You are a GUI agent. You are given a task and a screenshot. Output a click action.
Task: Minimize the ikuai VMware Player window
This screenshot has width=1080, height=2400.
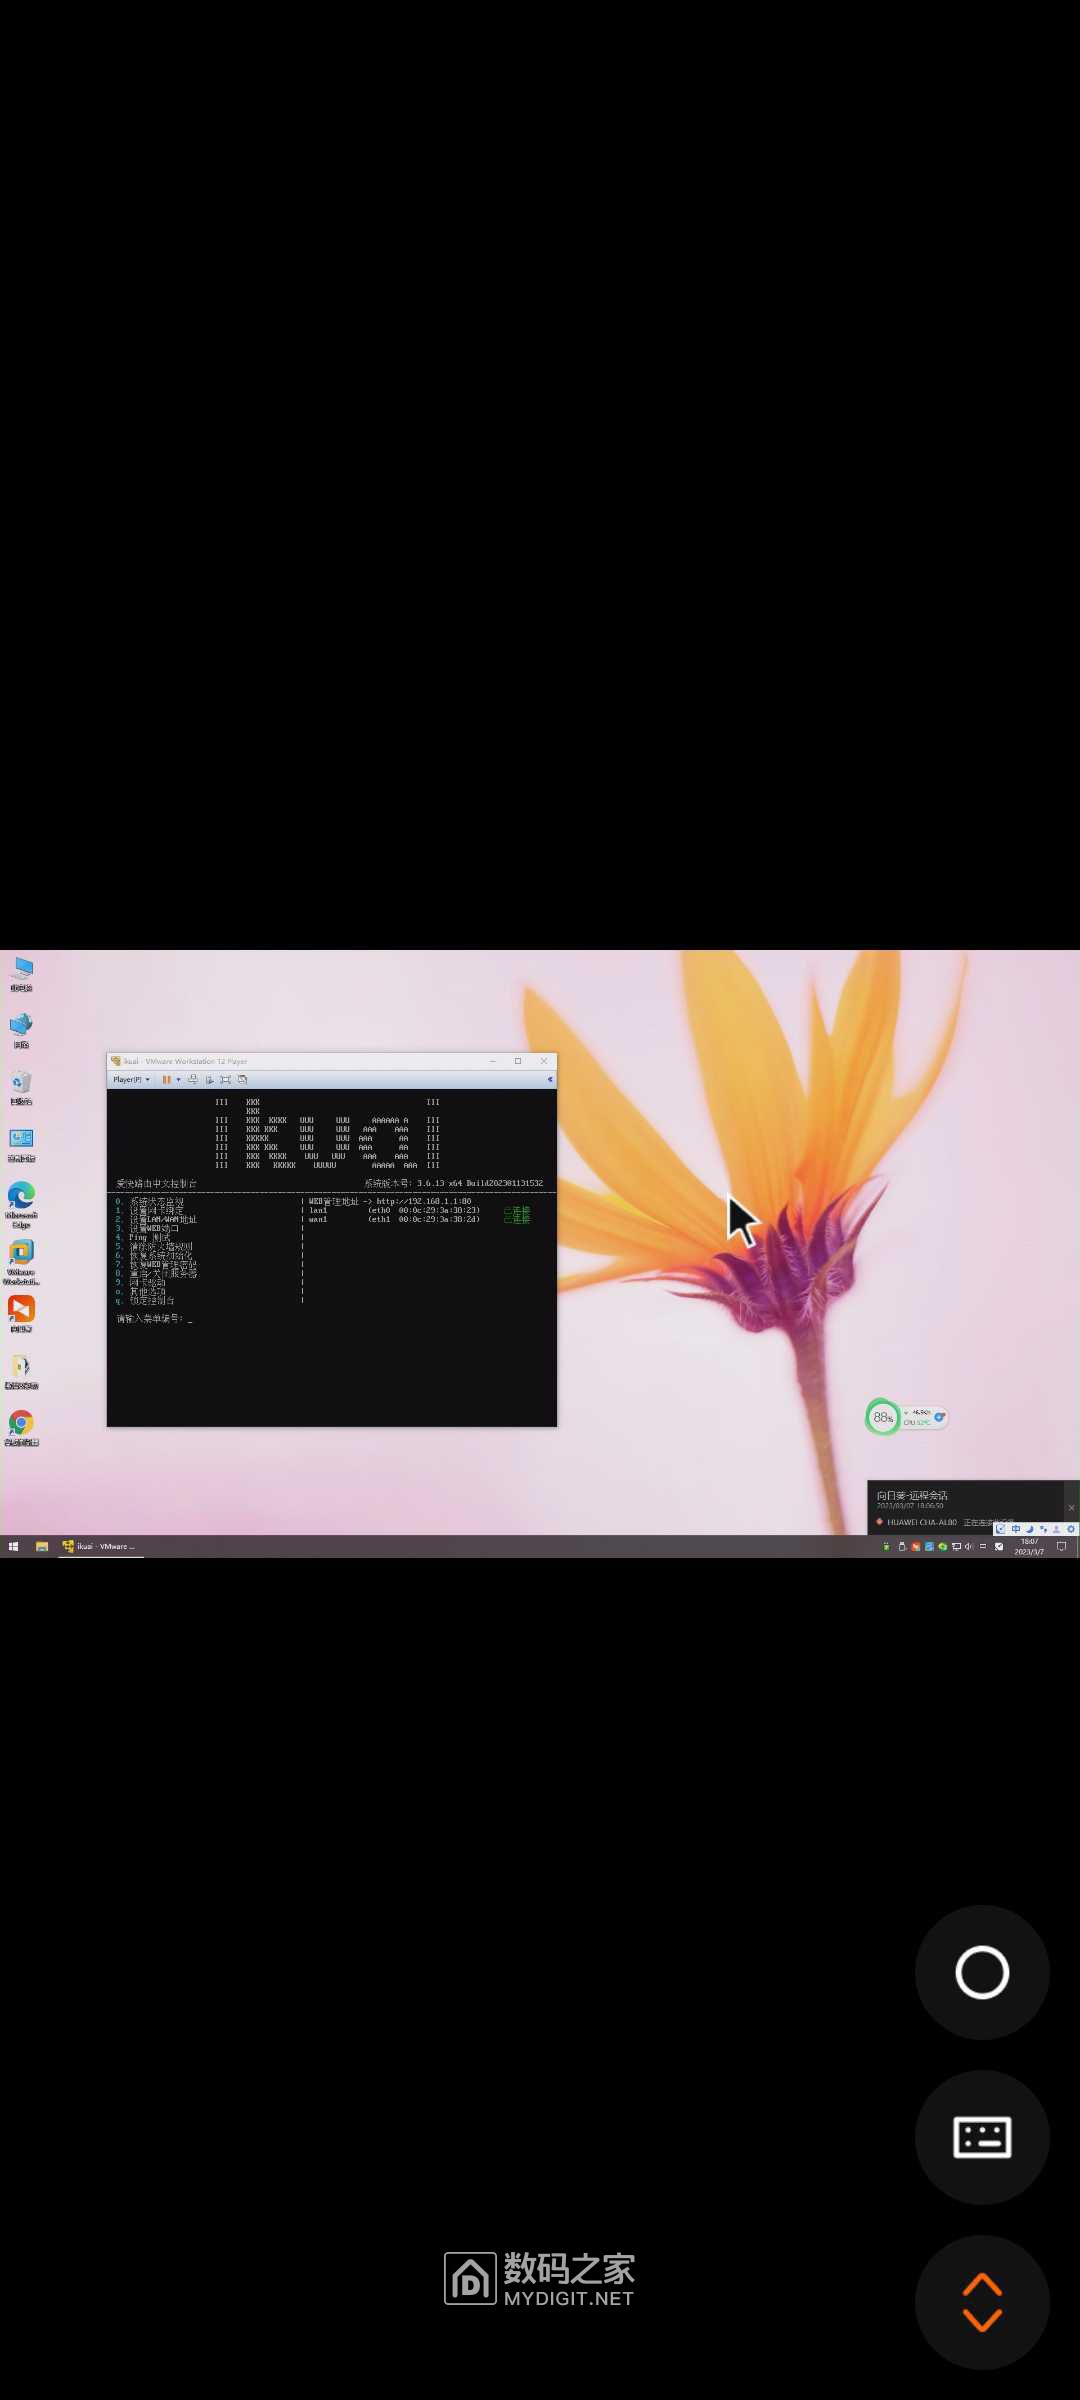(x=493, y=1061)
